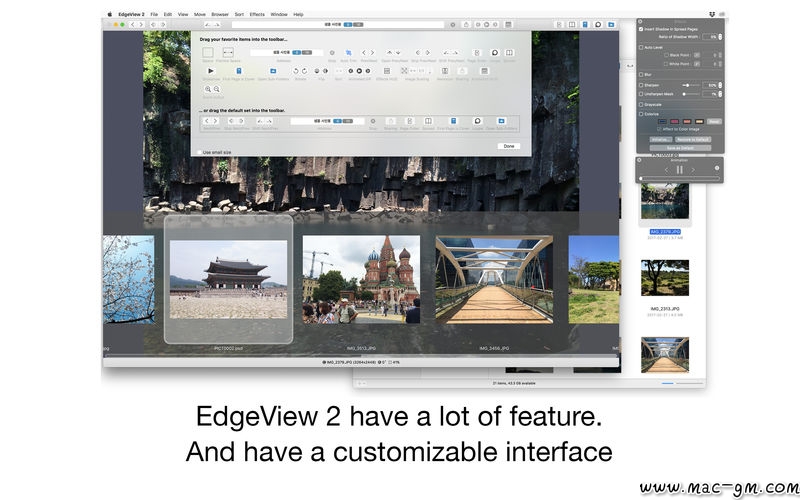Click the Reset button beside the color swatches
This screenshot has height=500, width=800.
[x=714, y=121]
